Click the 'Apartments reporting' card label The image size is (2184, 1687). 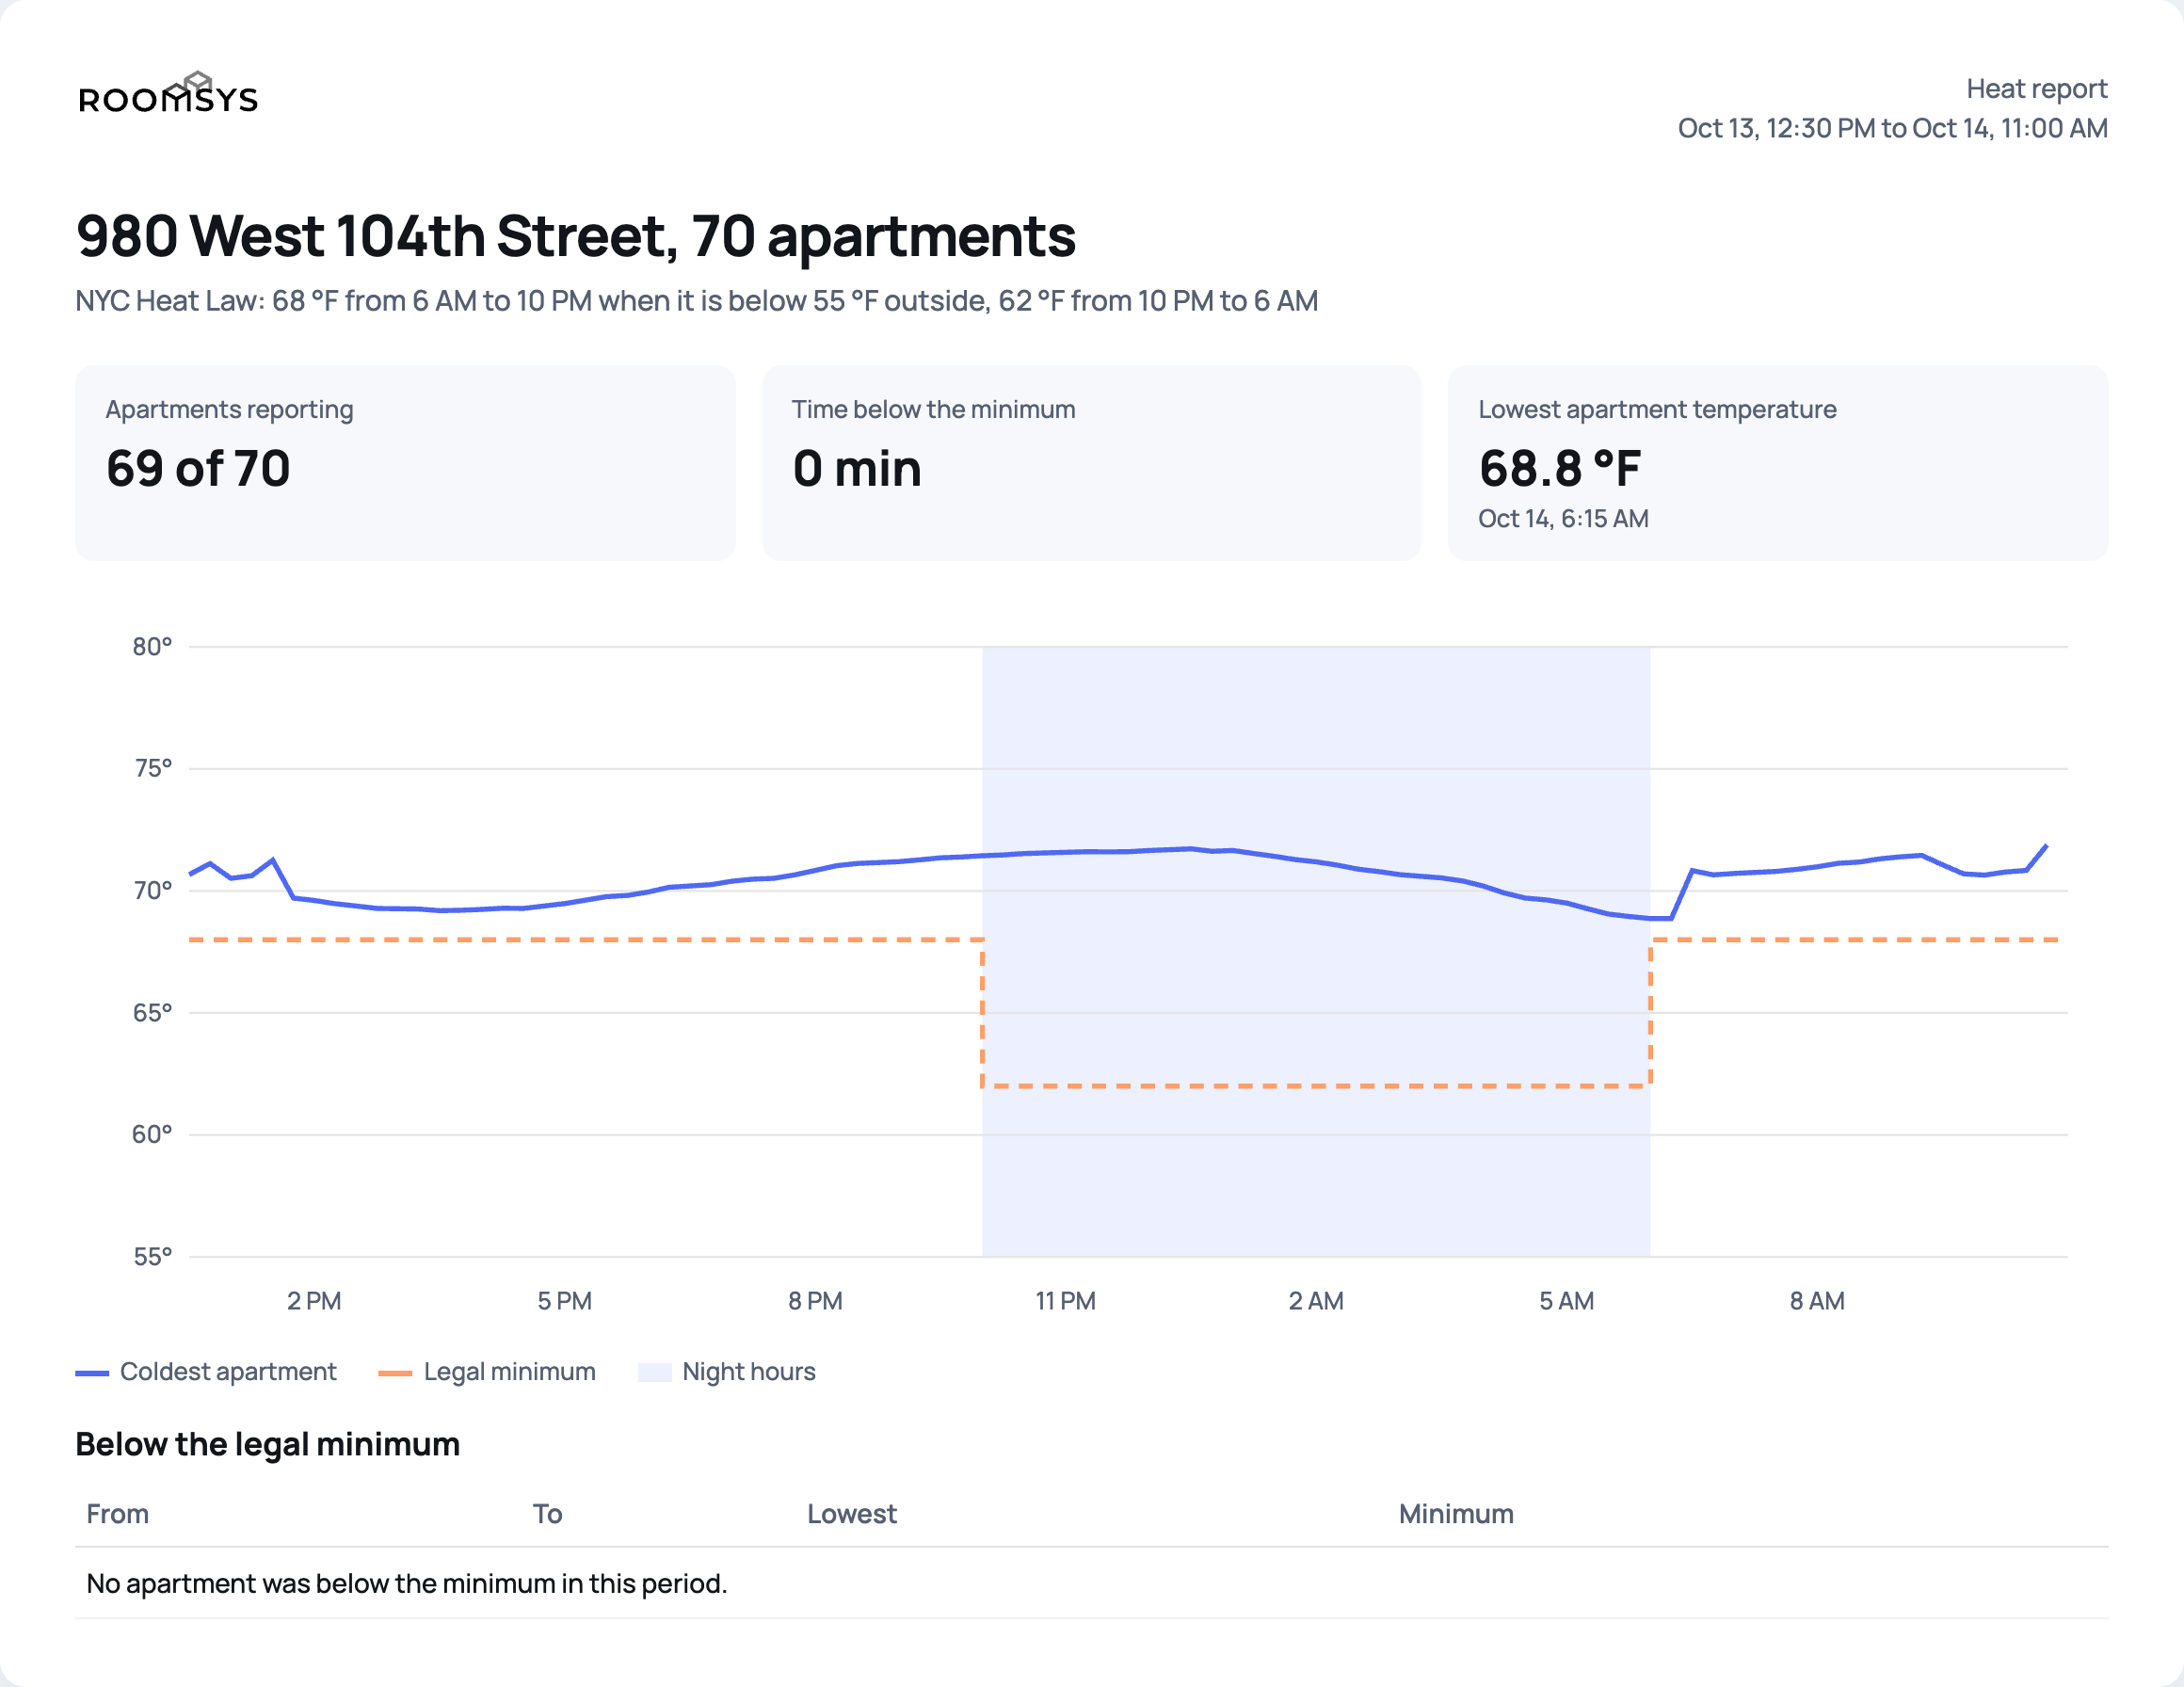pyautogui.click(x=230, y=410)
